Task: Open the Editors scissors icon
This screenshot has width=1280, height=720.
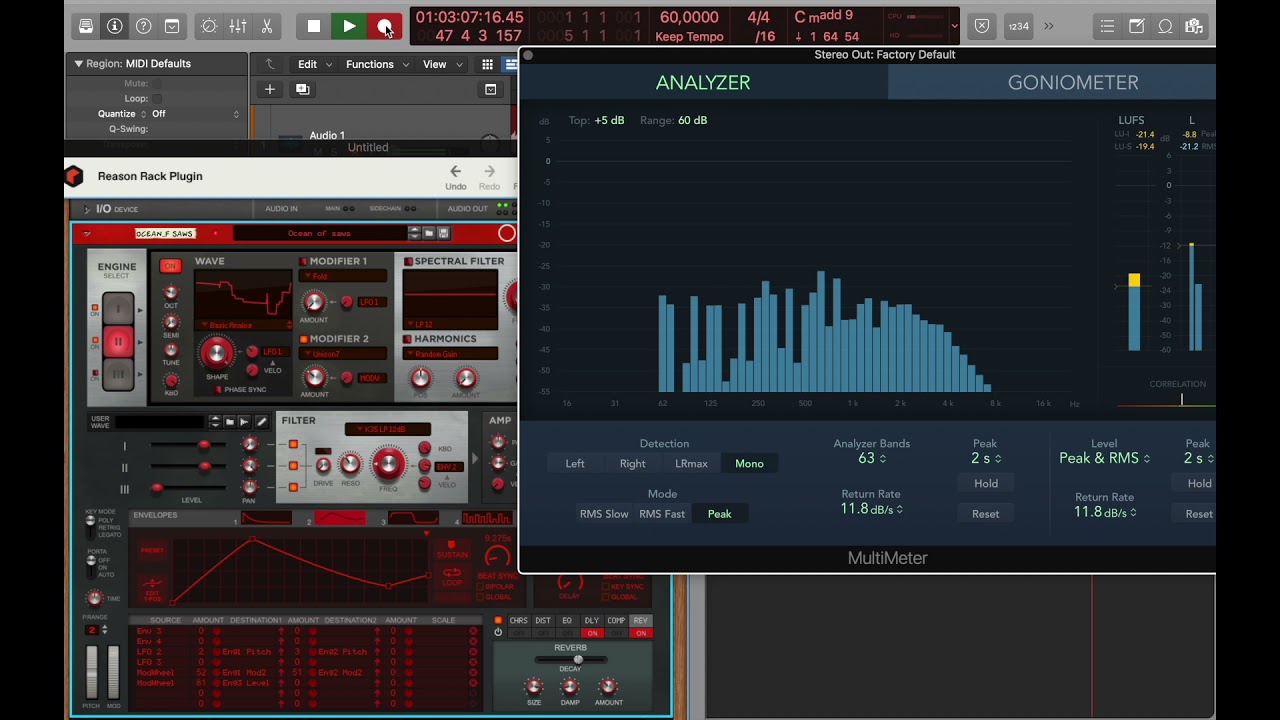Action: pos(266,26)
